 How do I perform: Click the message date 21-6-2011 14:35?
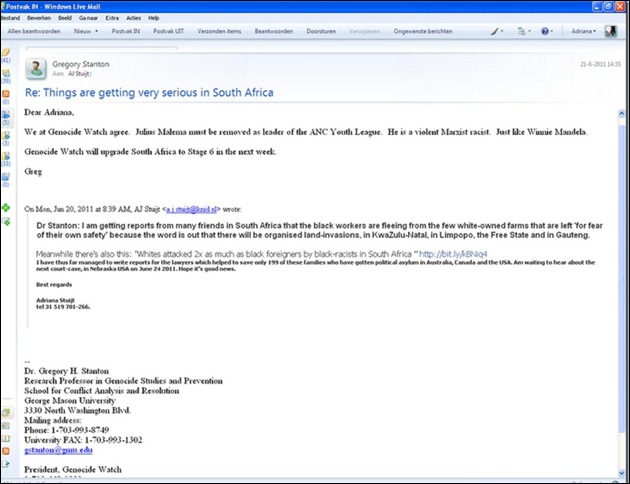600,64
